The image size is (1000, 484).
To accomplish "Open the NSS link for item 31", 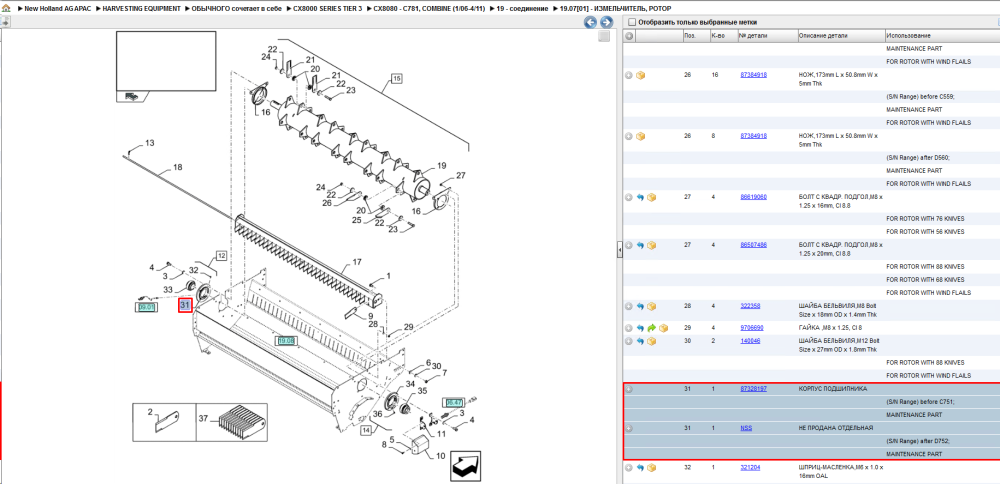I will (x=746, y=428).
